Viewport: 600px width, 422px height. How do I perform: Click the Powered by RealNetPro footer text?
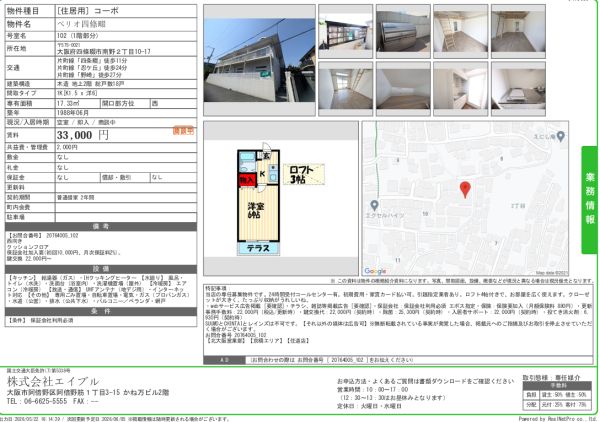pyautogui.click(x=558, y=419)
